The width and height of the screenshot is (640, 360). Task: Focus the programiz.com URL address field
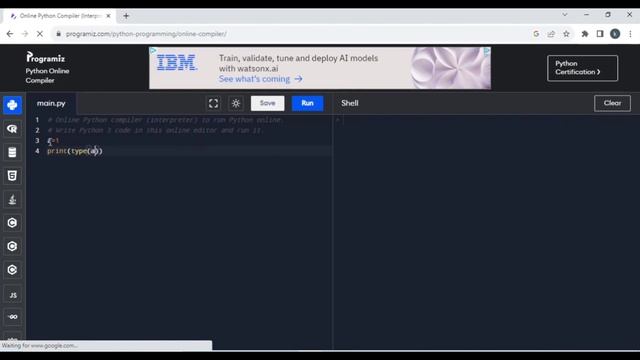tap(146, 34)
